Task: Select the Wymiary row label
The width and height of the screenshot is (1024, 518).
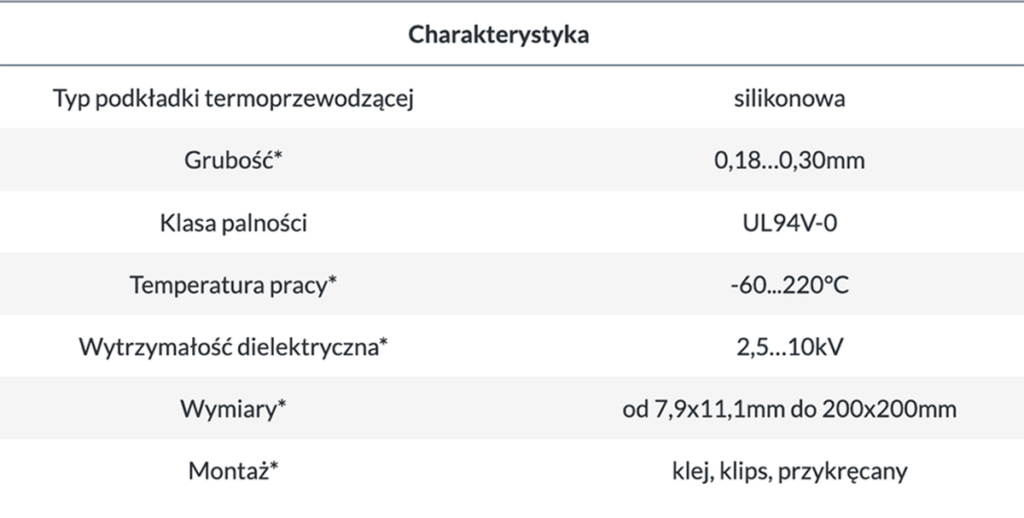Action: [229, 408]
